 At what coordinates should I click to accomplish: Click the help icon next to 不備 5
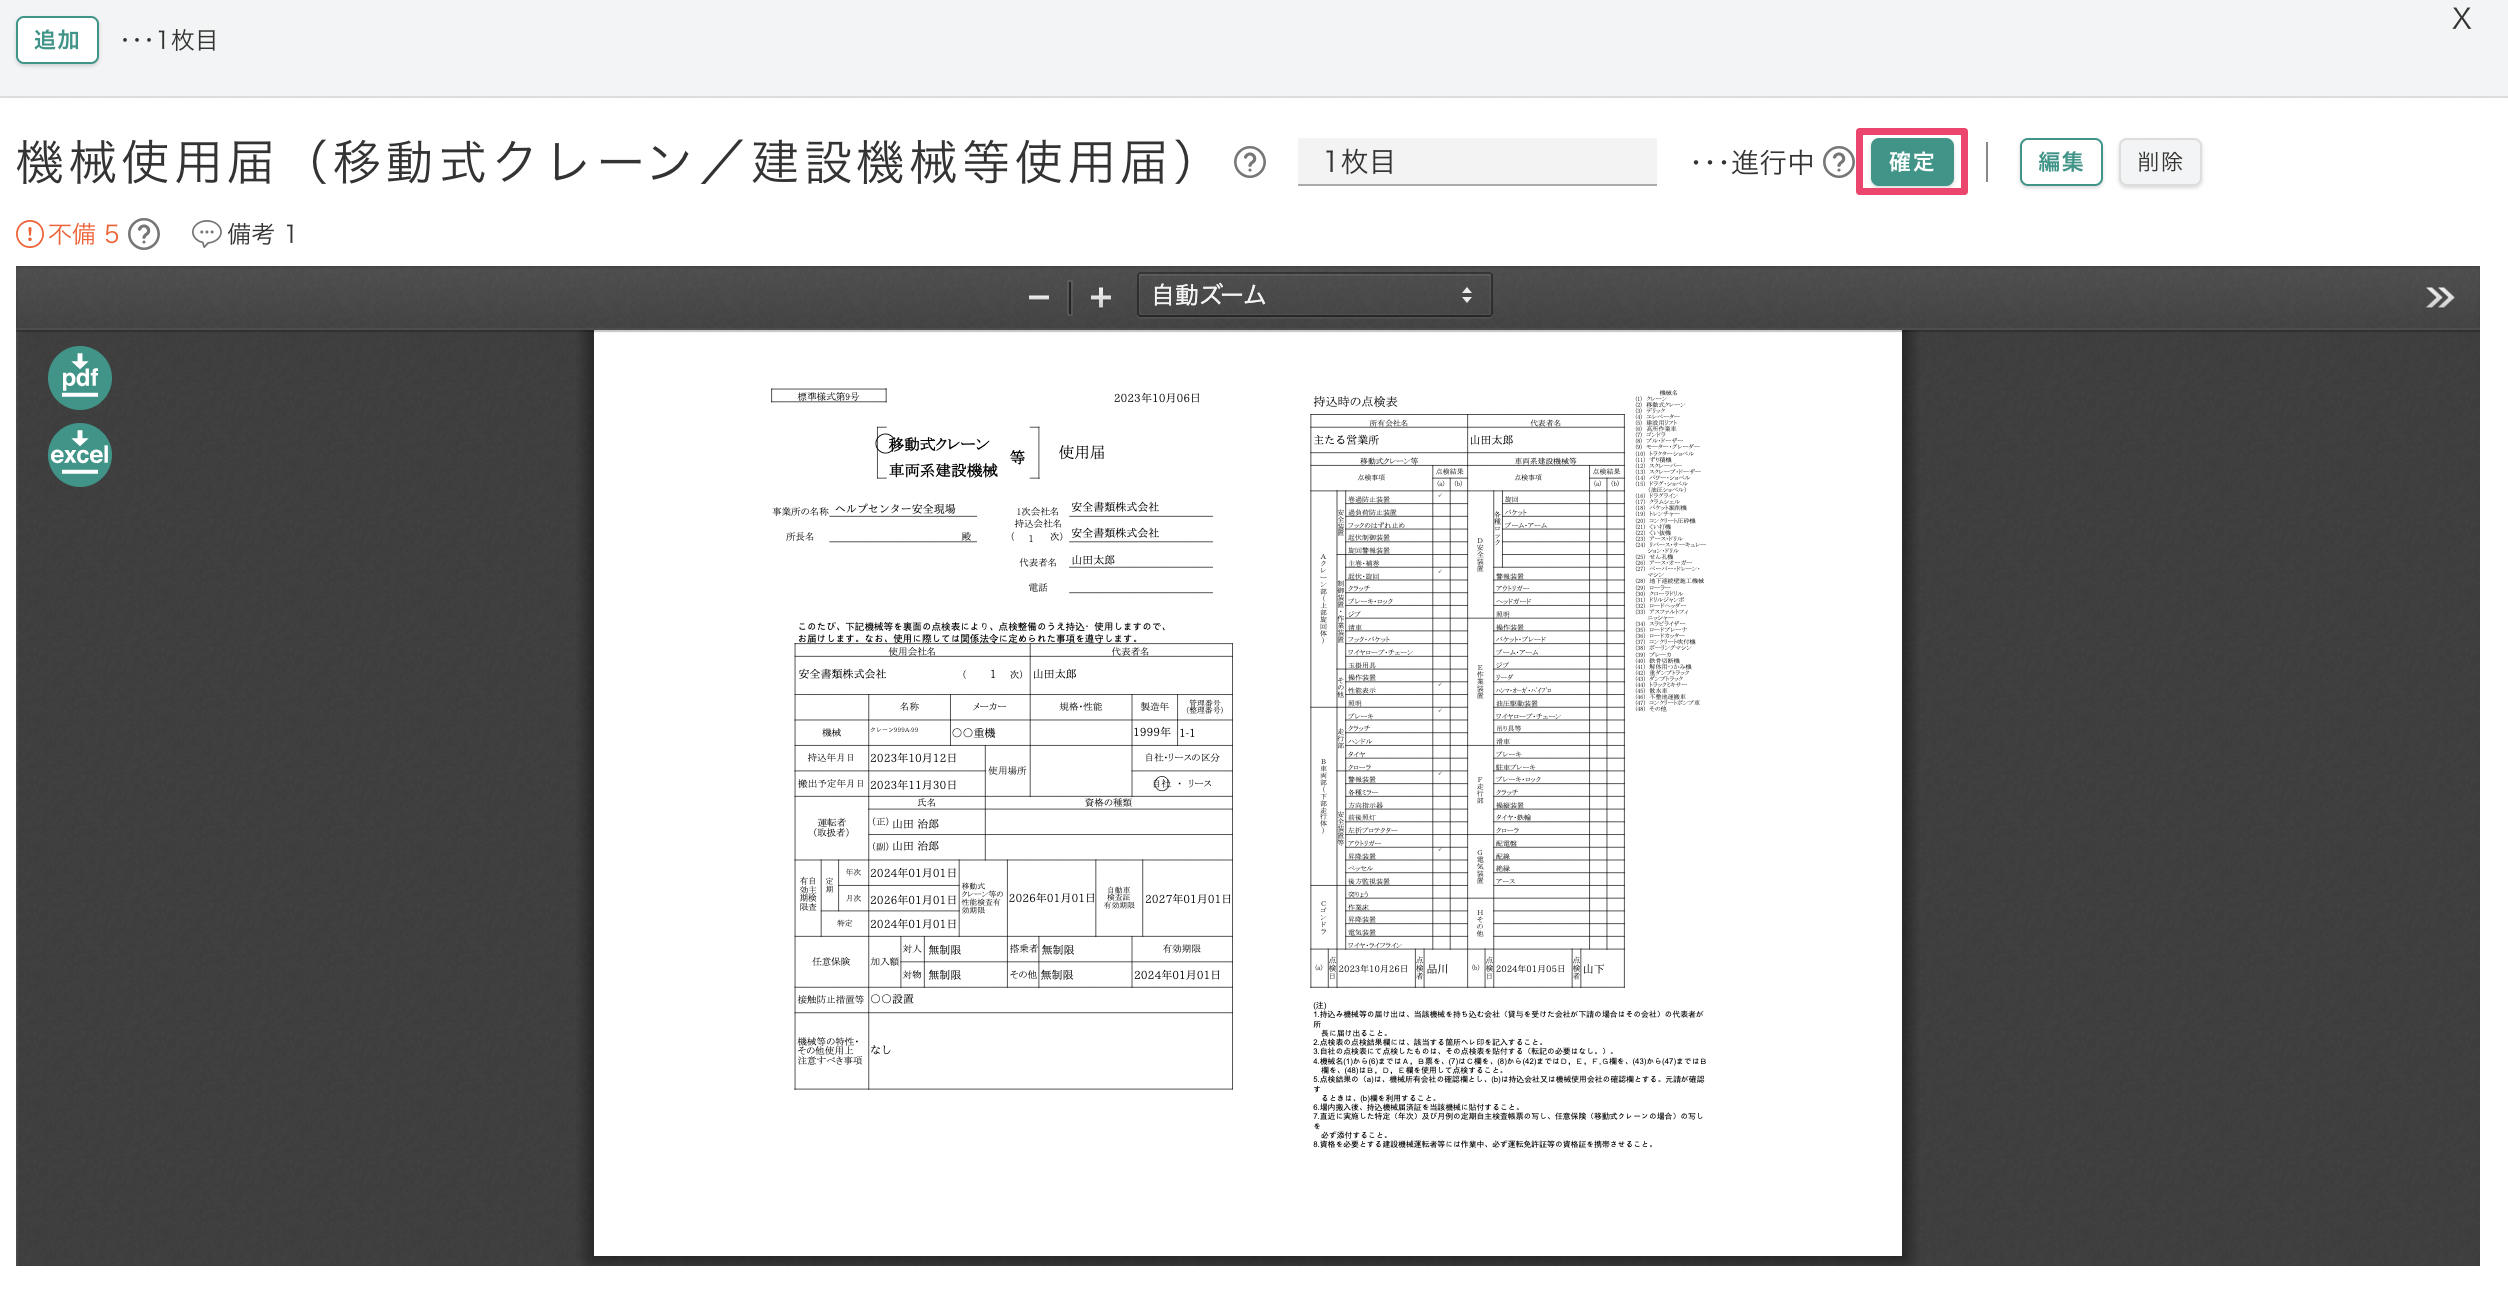point(145,234)
